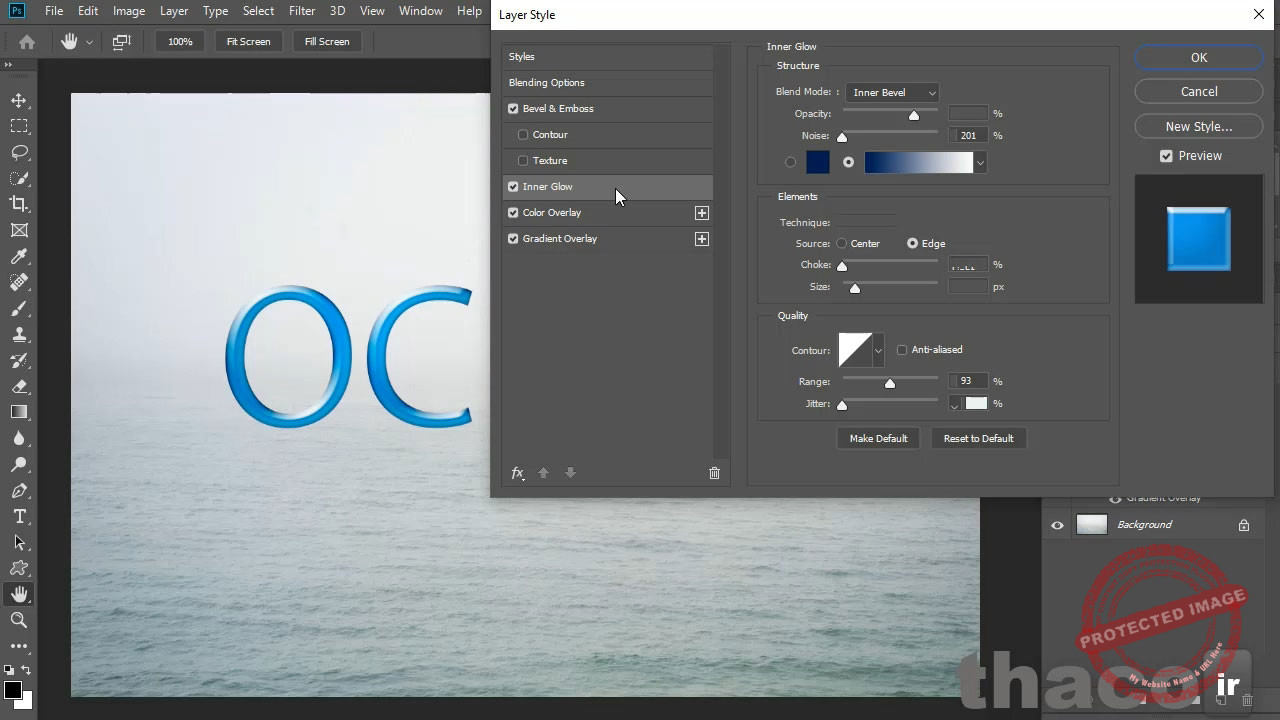Click Reset to Default button
Viewport: 1280px width, 720px height.
[x=978, y=439]
